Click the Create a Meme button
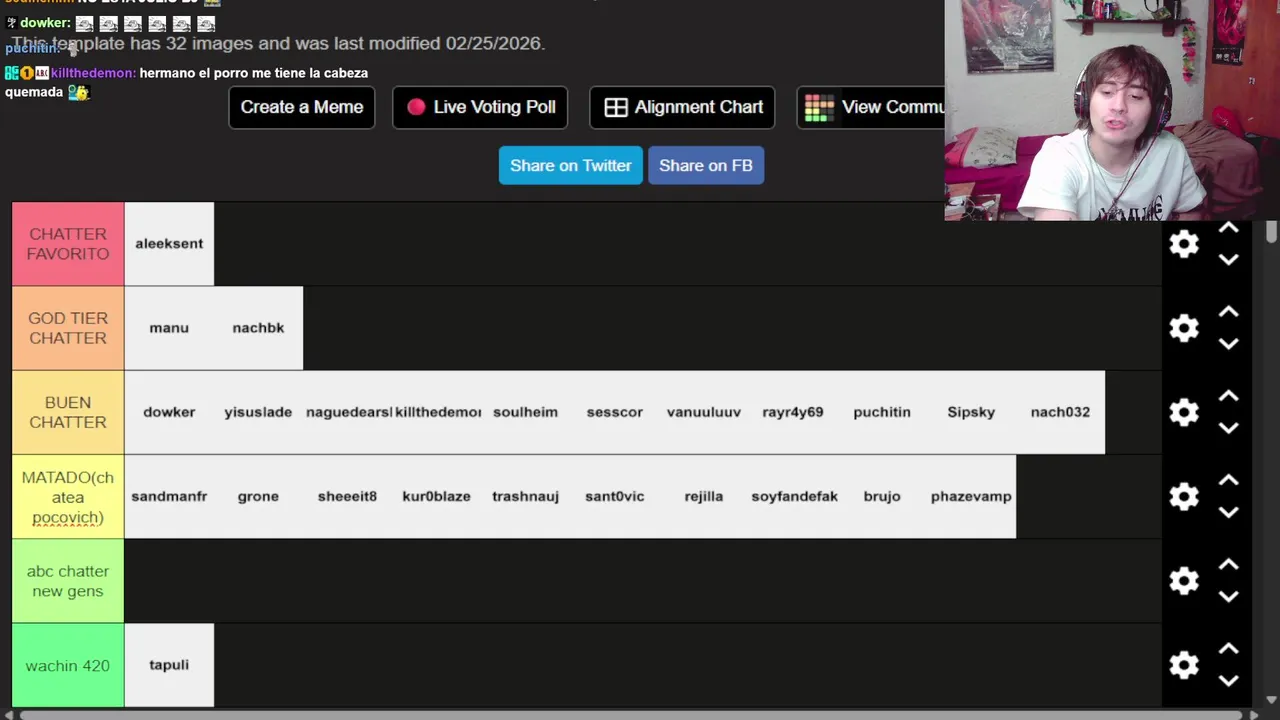 click(302, 107)
